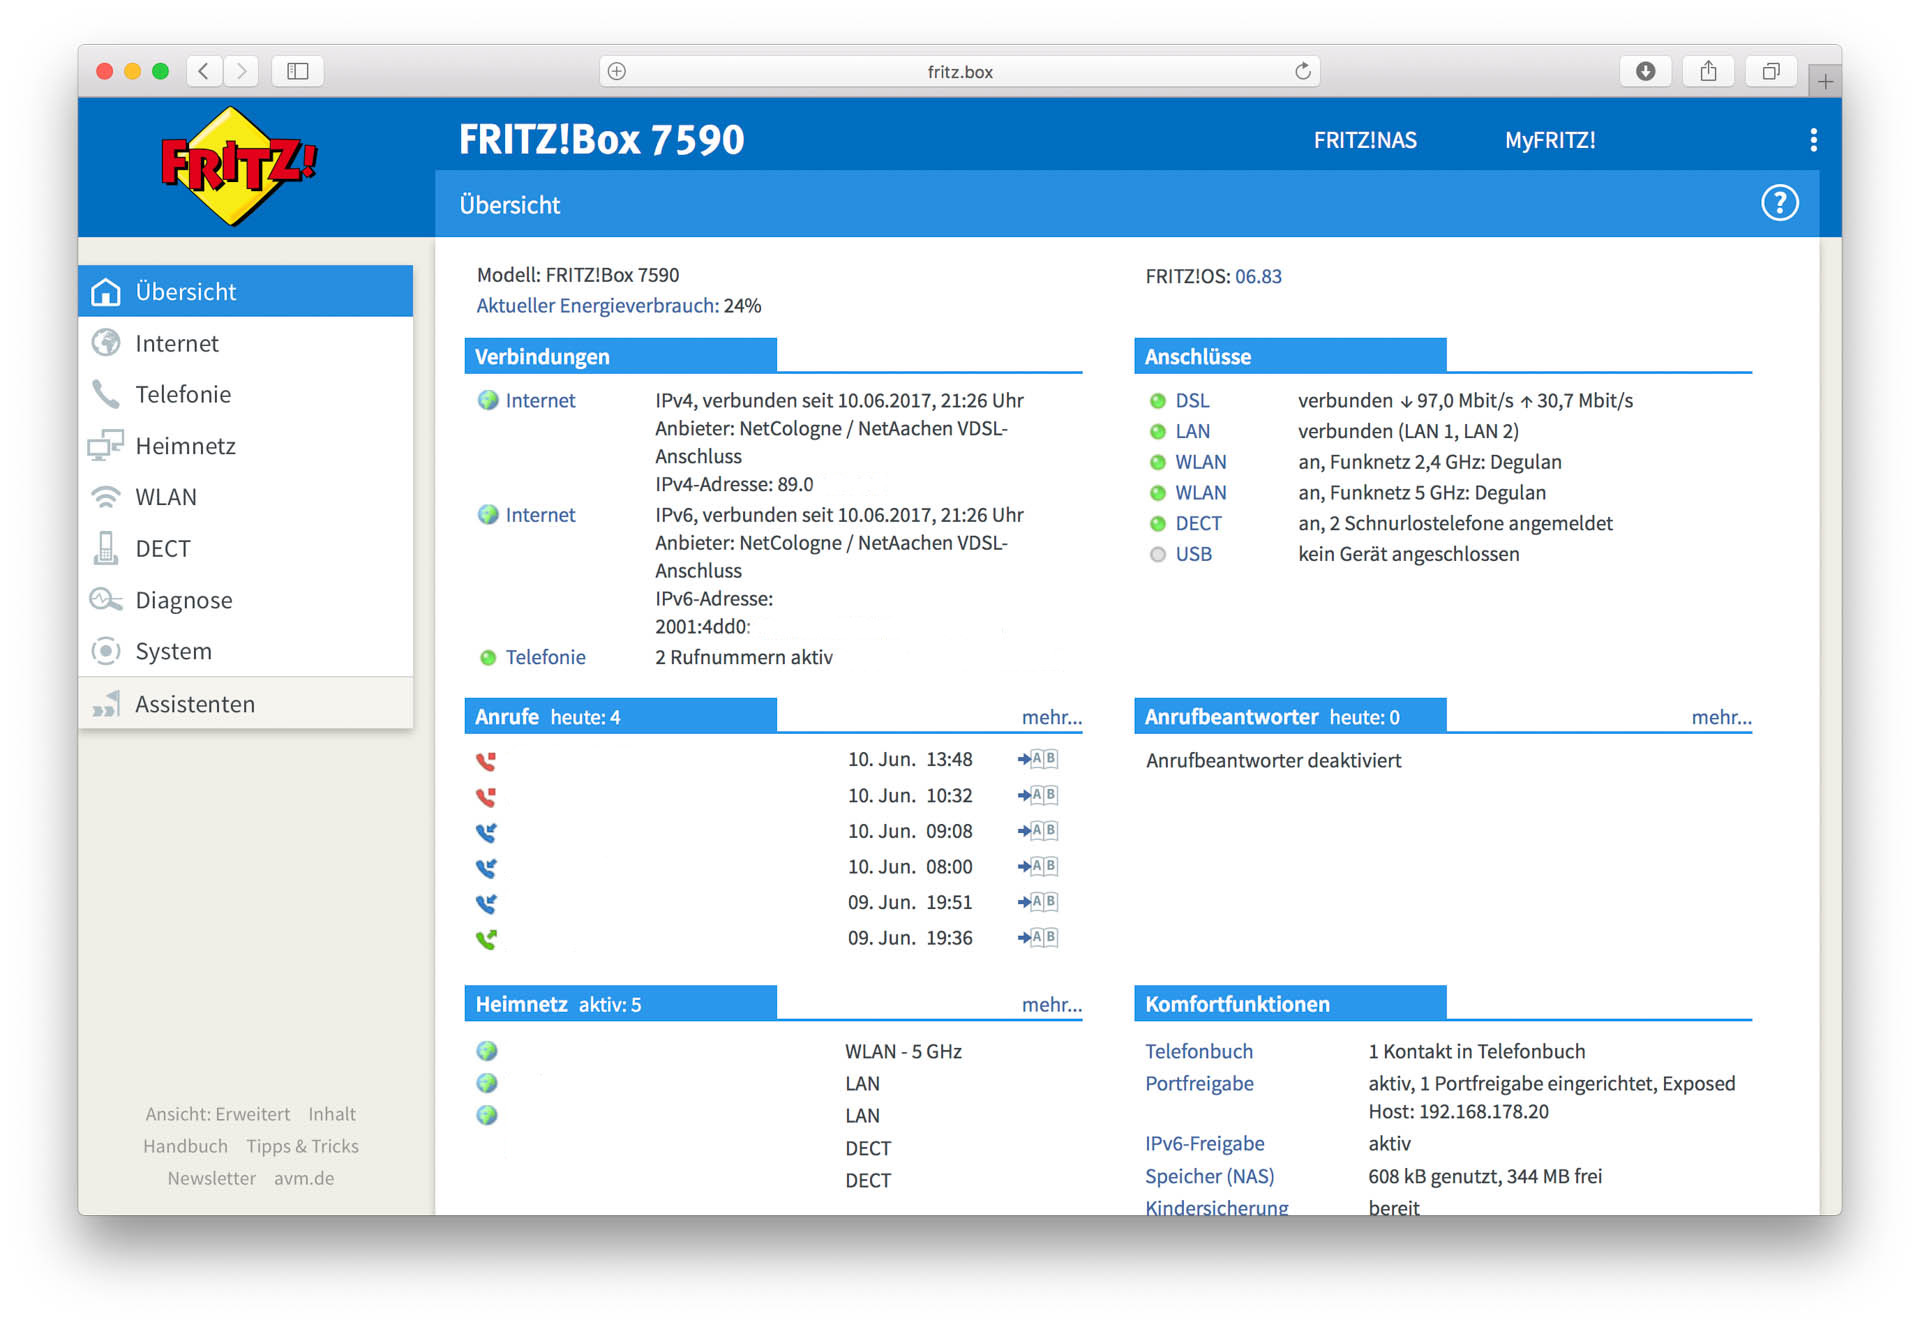Show more in Anrufbeantworter mehr...
This screenshot has width=1920, height=1327.
coord(1721,717)
